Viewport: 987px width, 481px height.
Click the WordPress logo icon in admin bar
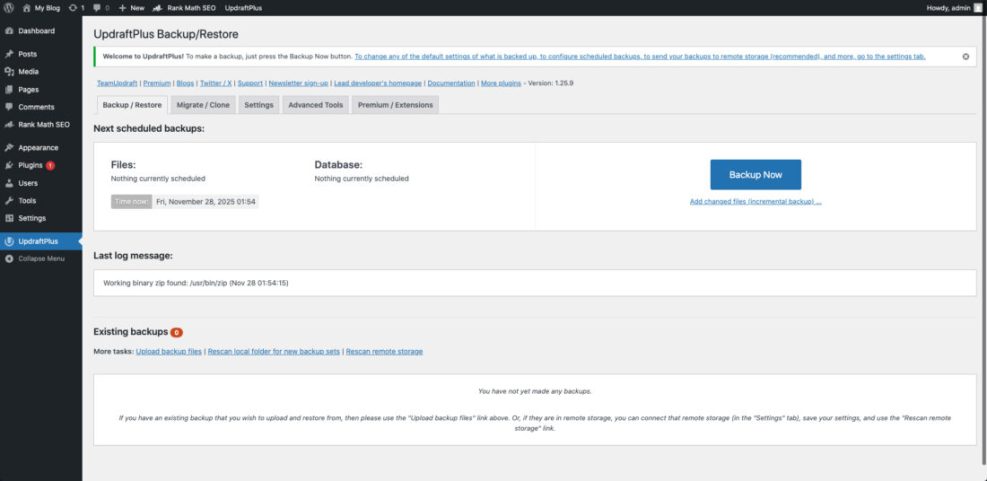9,8
